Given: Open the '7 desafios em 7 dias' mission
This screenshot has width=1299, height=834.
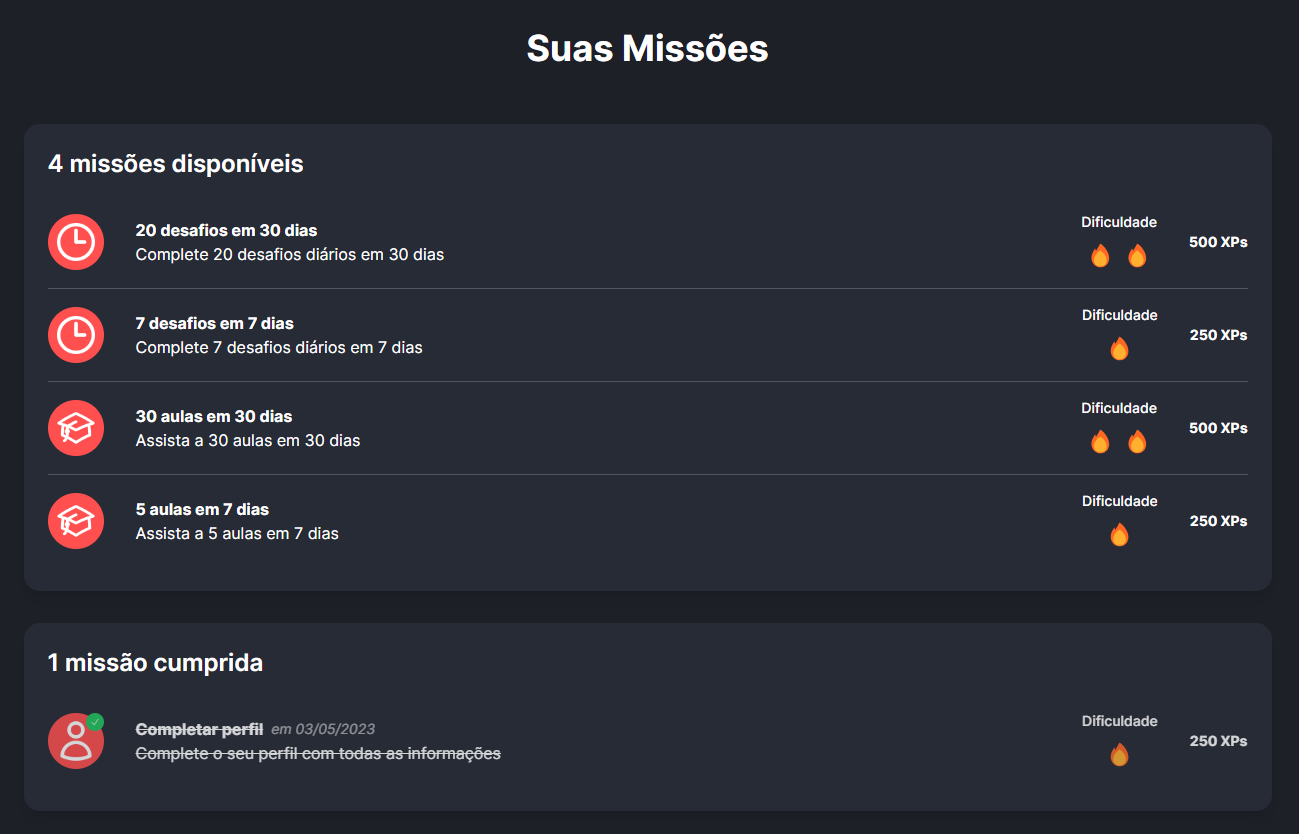Looking at the screenshot, I should coord(214,323).
